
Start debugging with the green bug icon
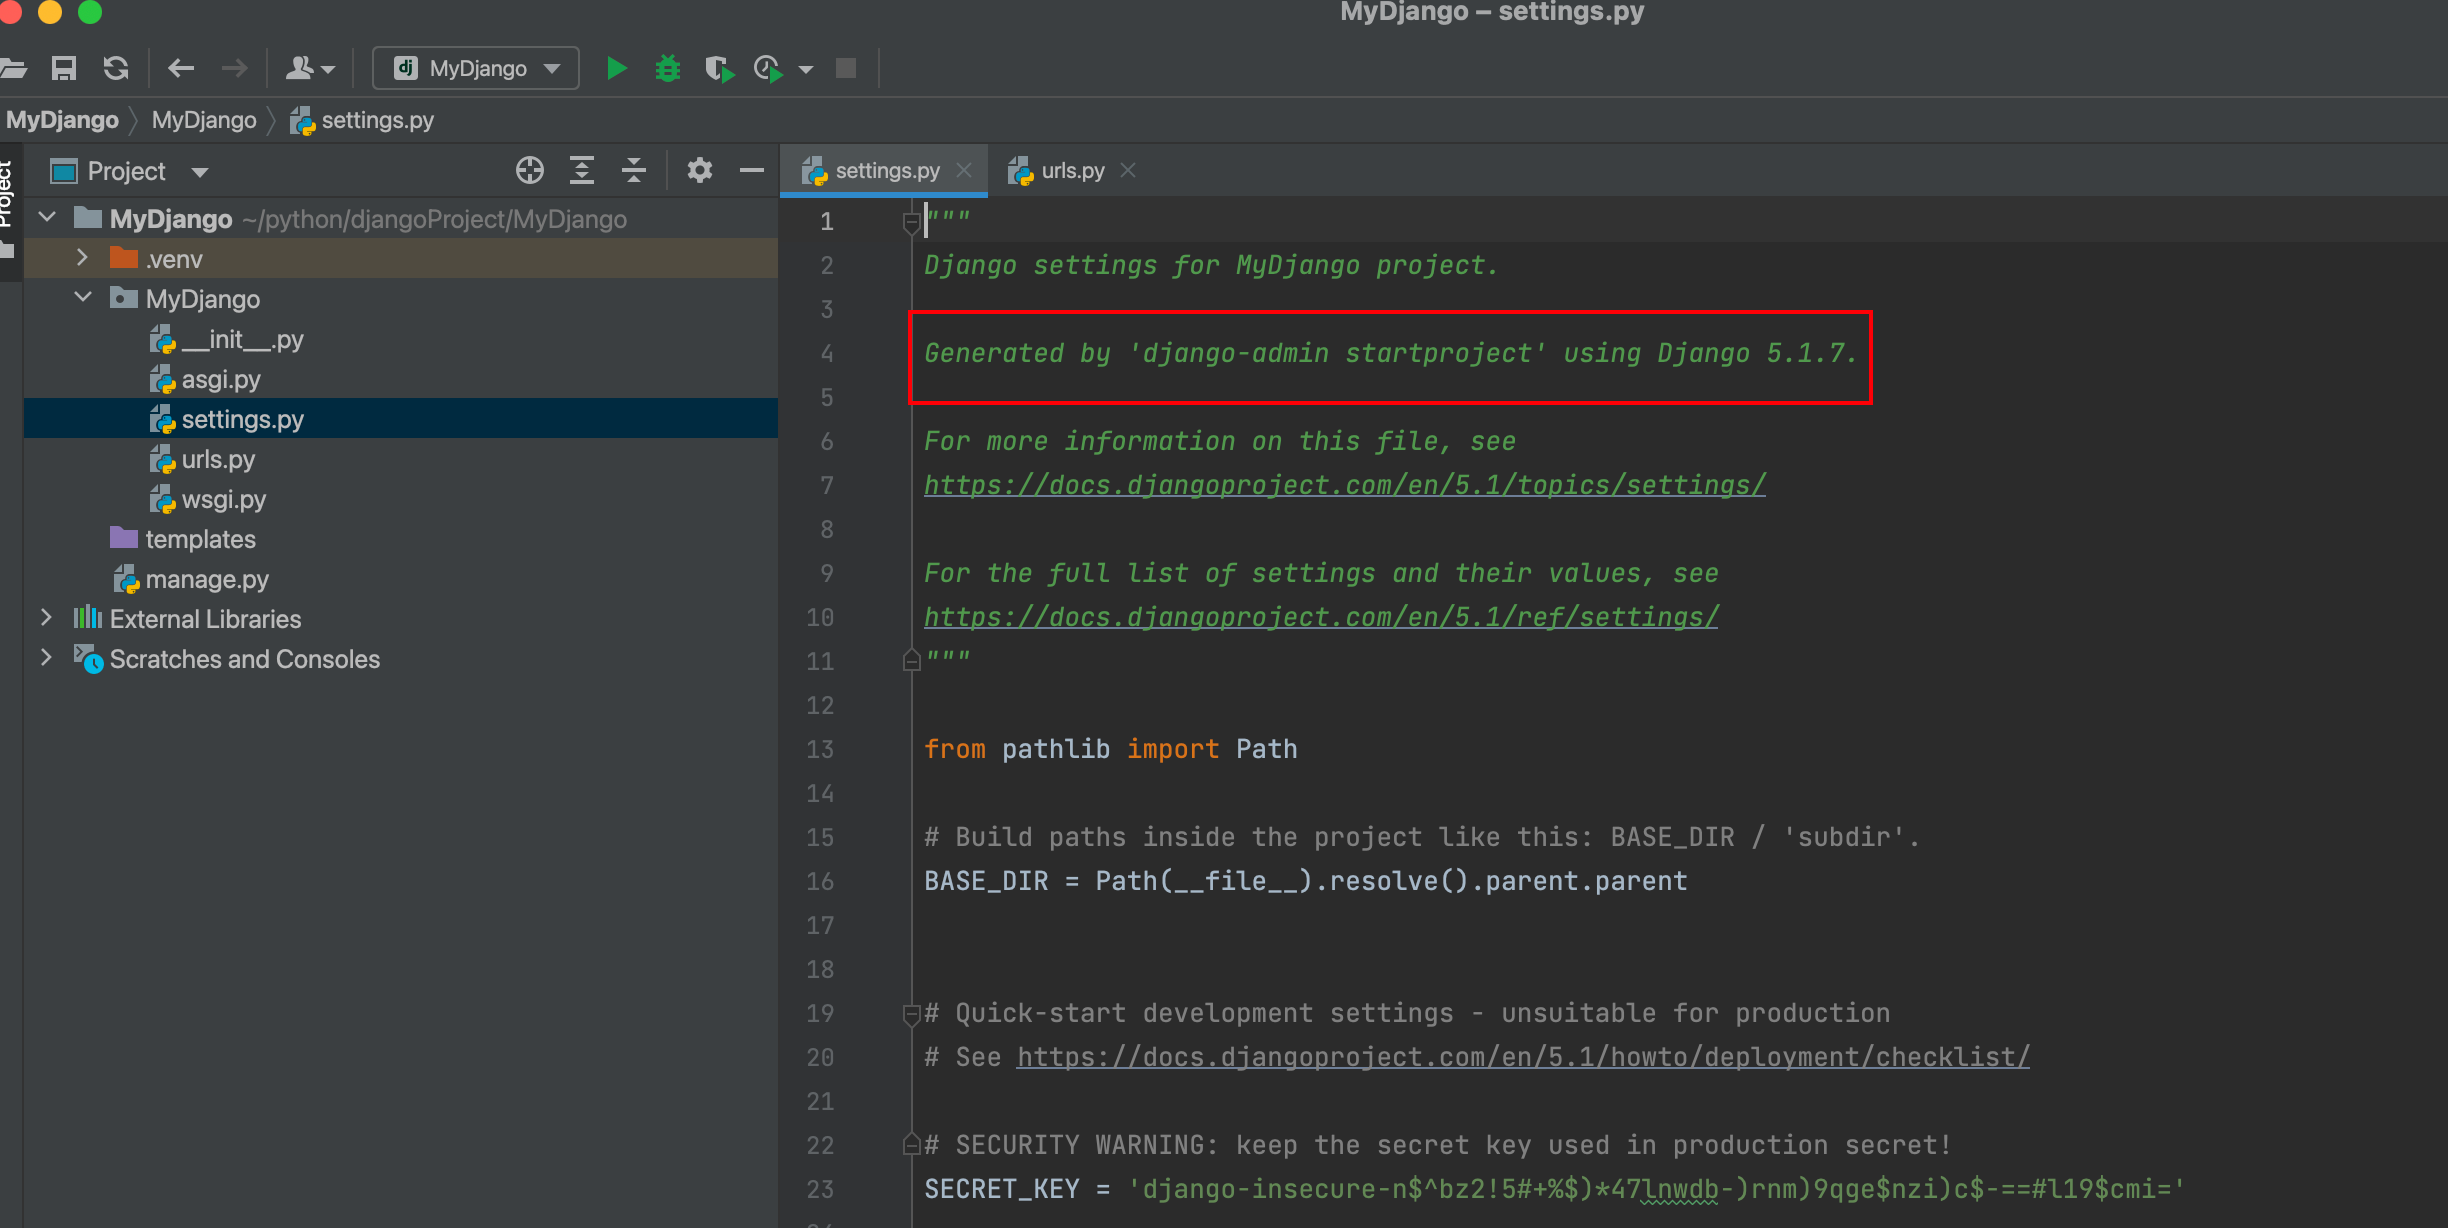(x=668, y=68)
